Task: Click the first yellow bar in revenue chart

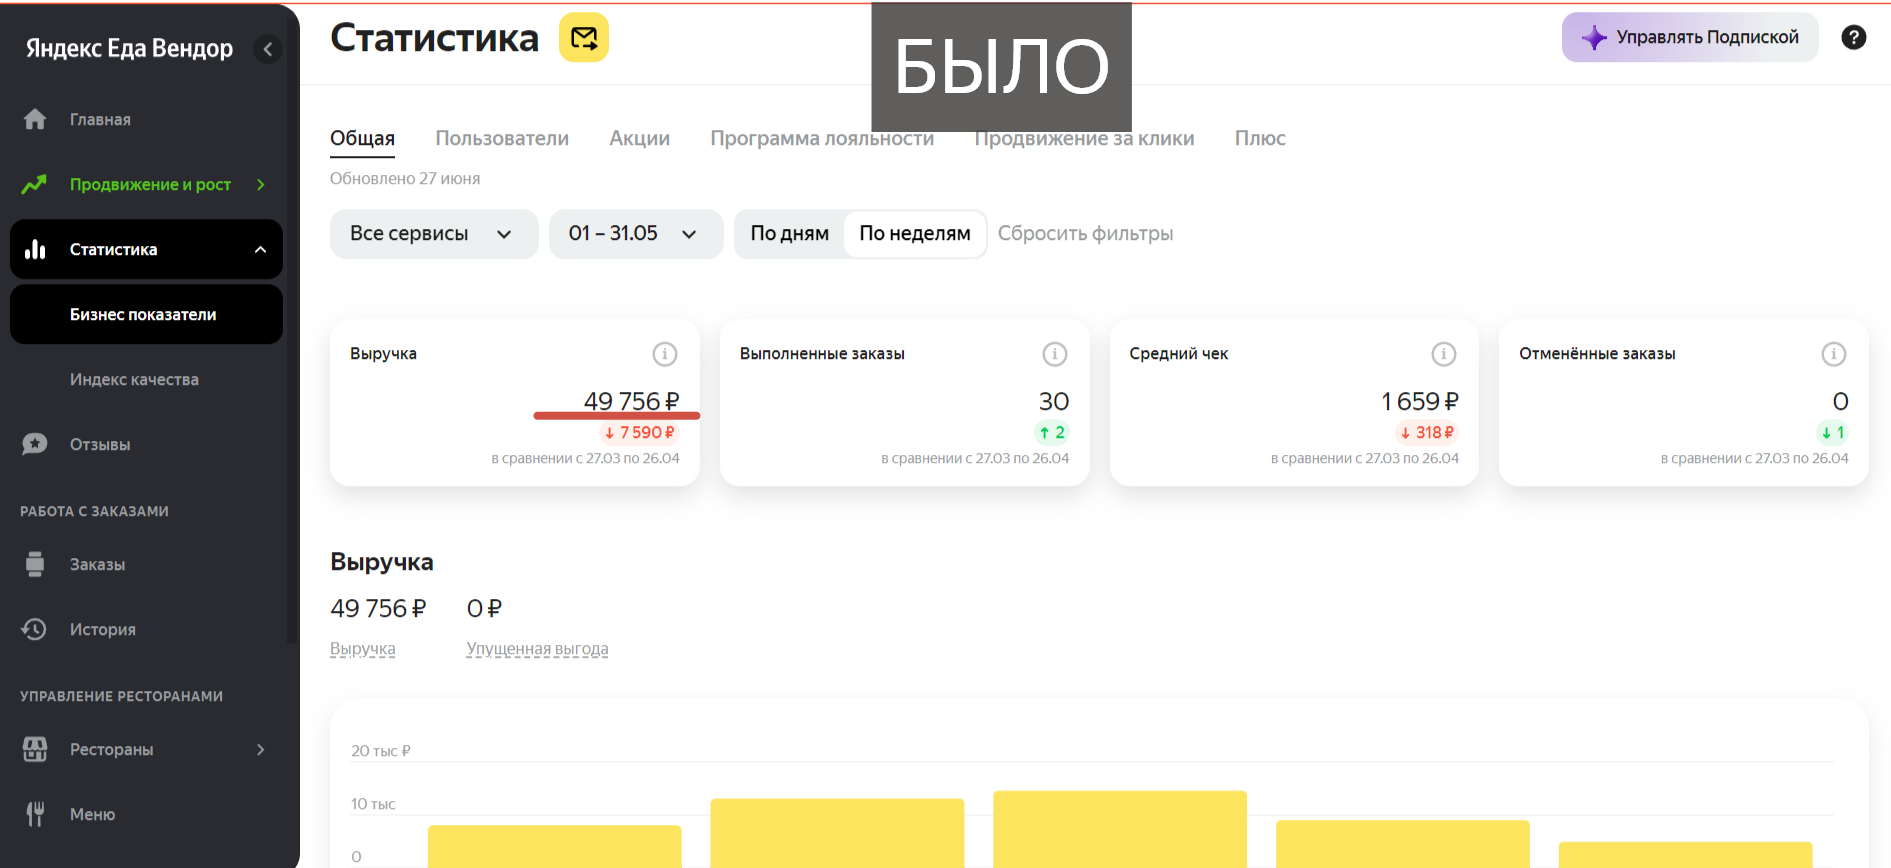Action: click(x=554, y=846)
